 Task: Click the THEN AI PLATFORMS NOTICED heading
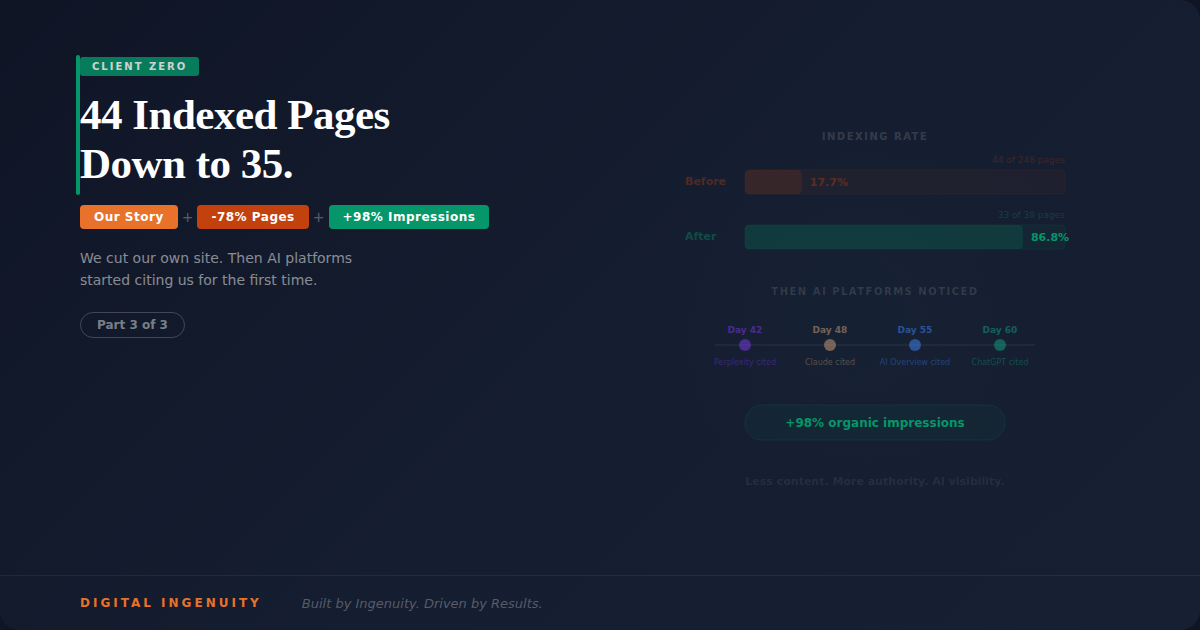pos(874,290)
